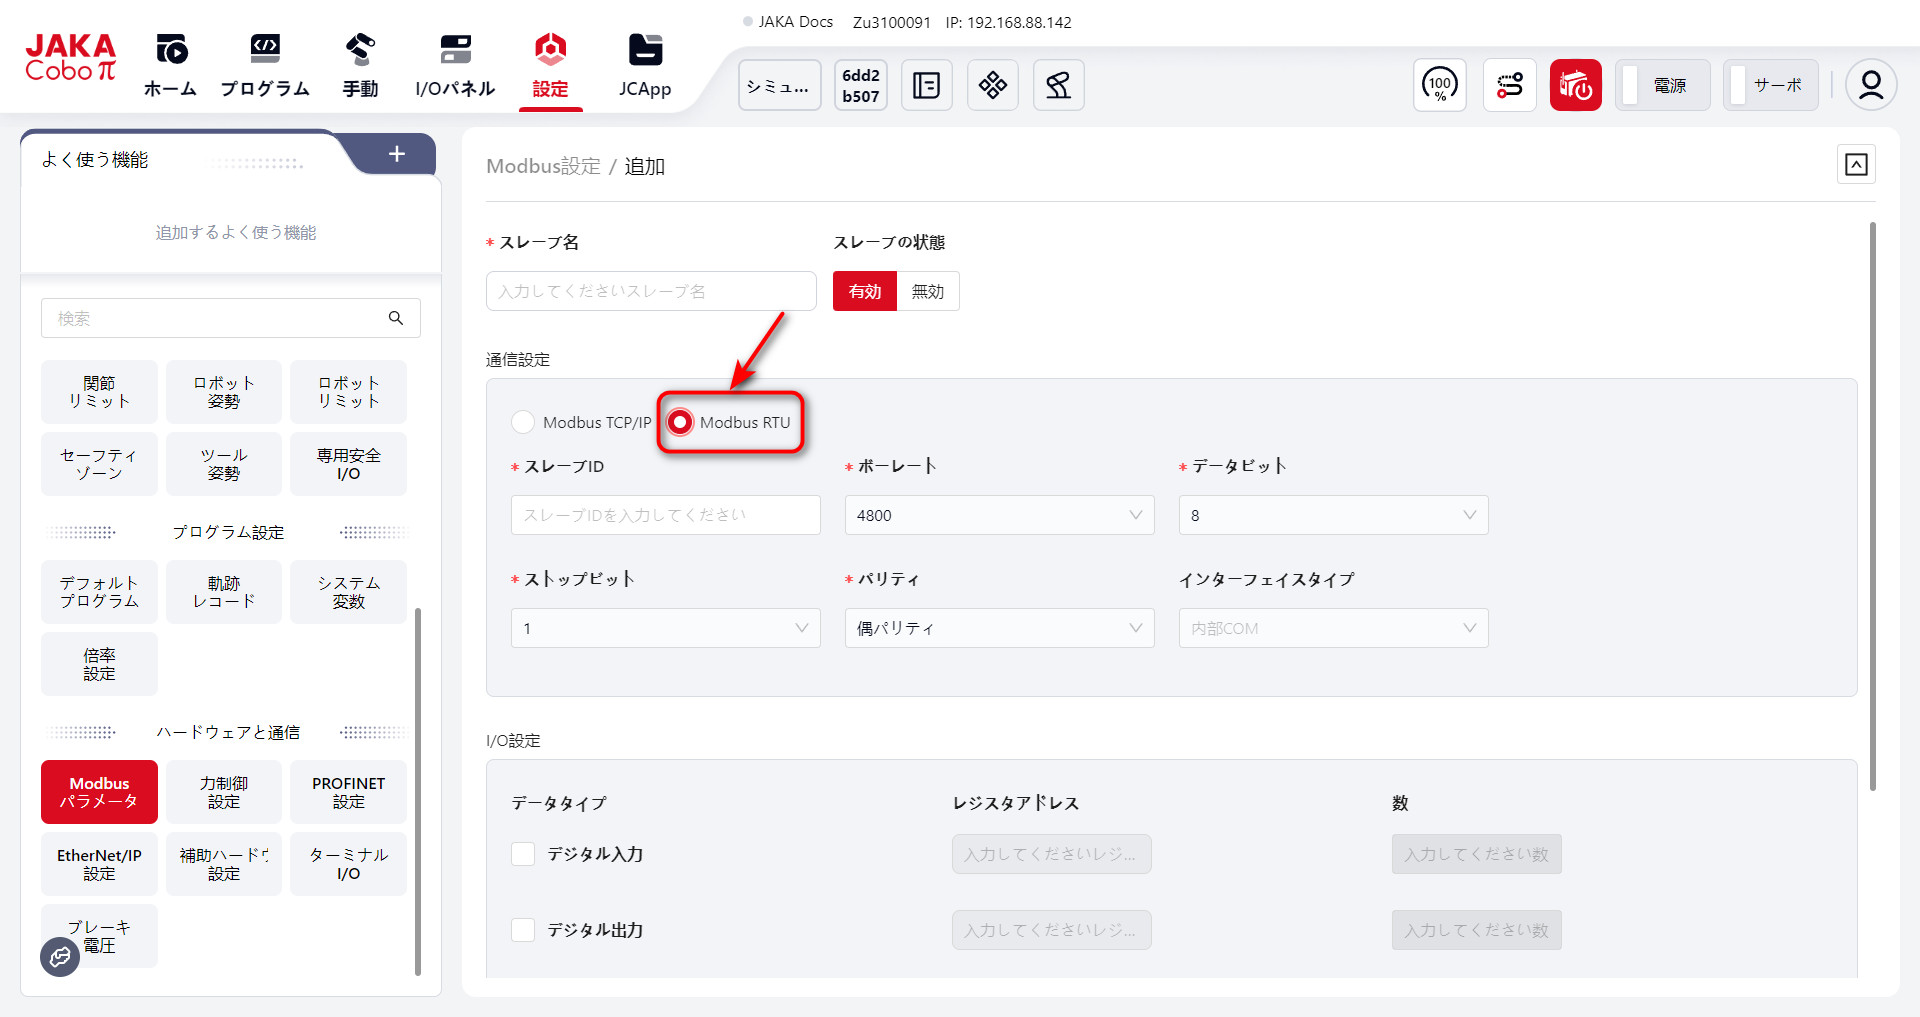This screenshot has width=1920, height=1017.
Task: Click the path settings icon beside speed gauge
Action: click(x=1509, y=85)
